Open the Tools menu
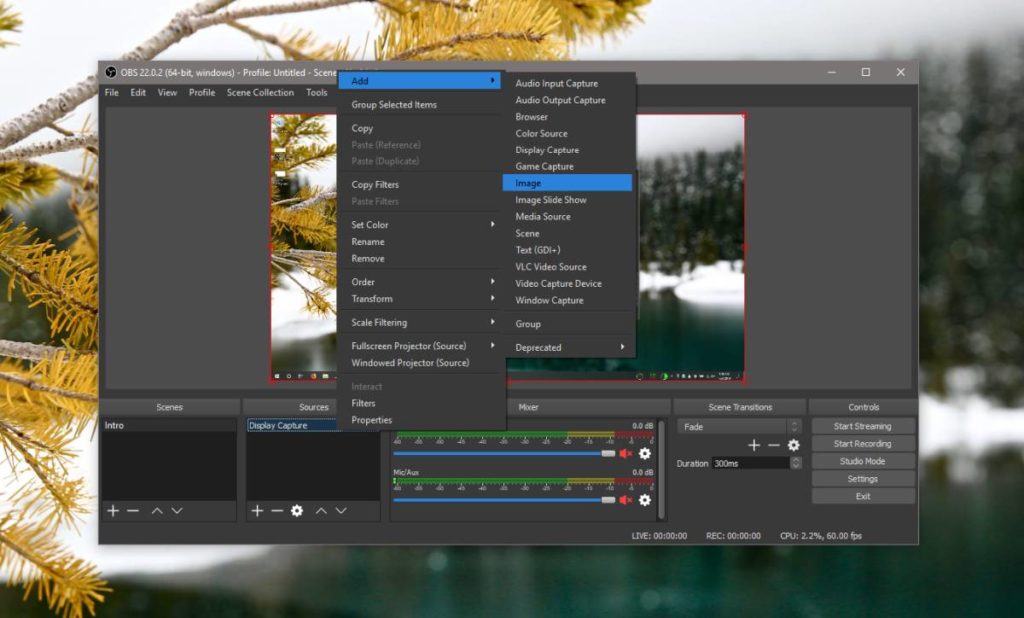This screenshot has height=618, width=1024. [317, 92]
